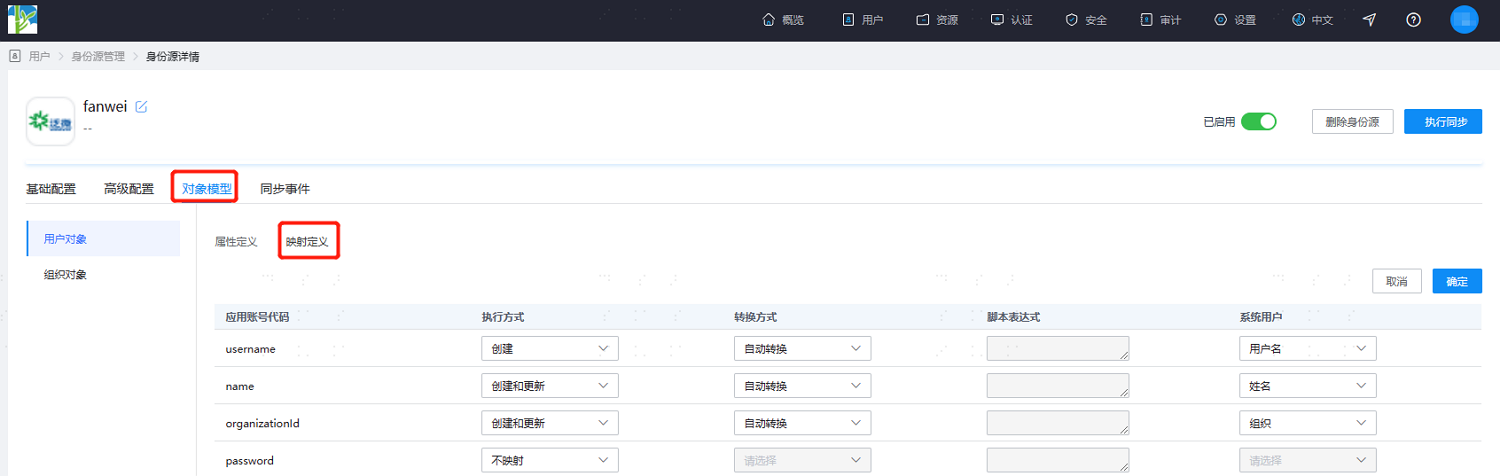The width and height of the screenshot is (1500, 476).
Task: Open the 资源 resources menu
Action: tap(937, 20)
